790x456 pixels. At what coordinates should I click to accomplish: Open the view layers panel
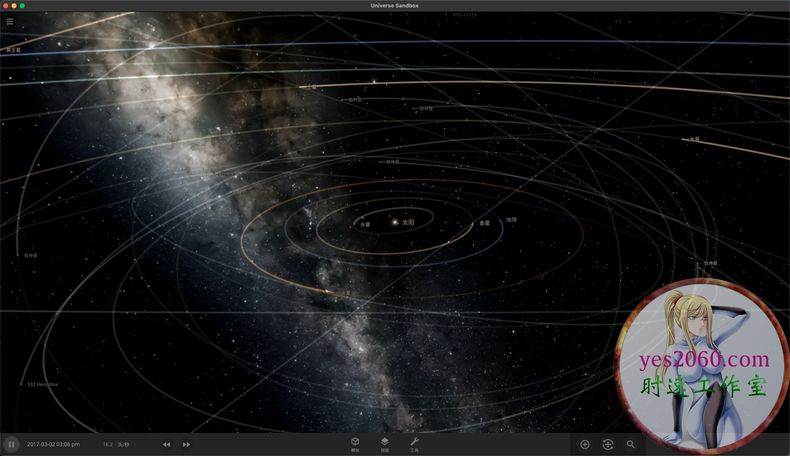coord(385,442)
